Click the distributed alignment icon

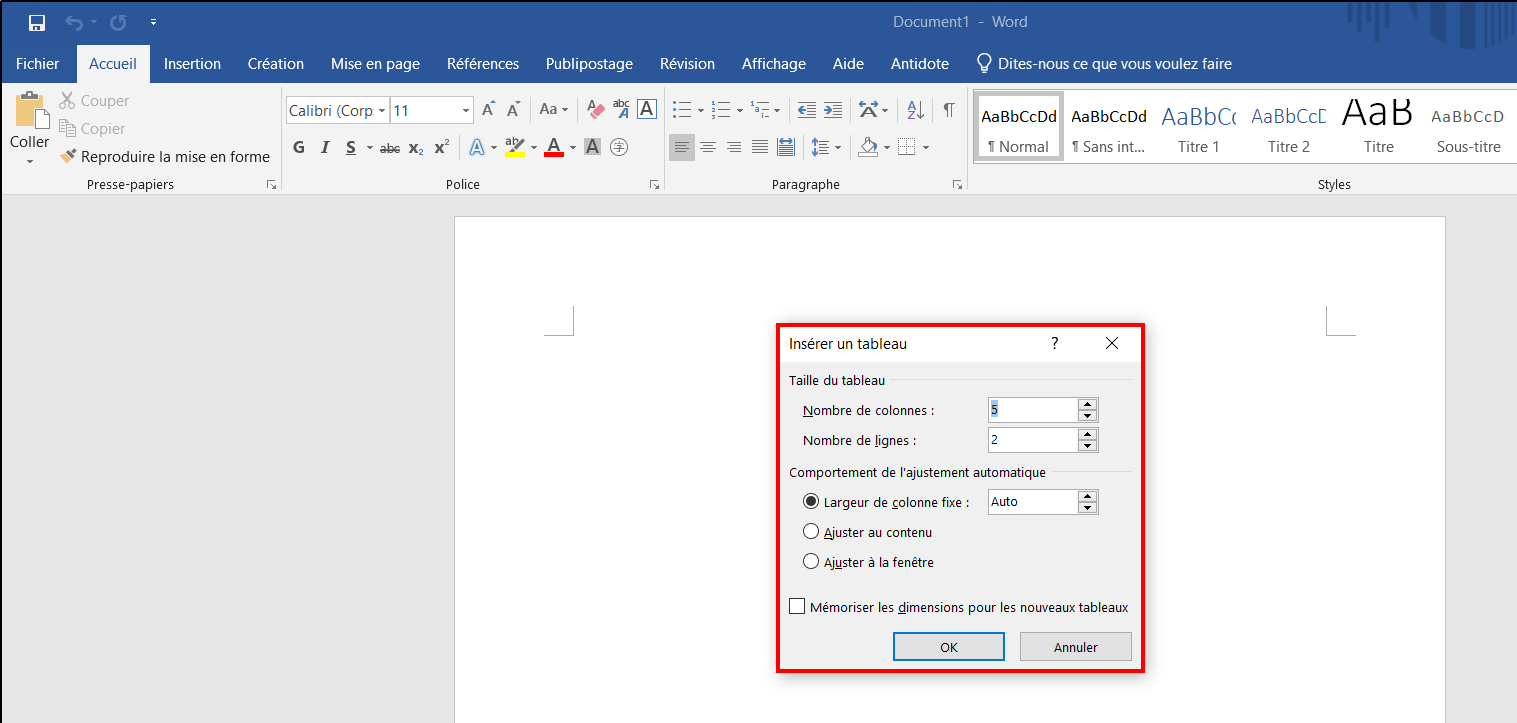tap(786, 148)
